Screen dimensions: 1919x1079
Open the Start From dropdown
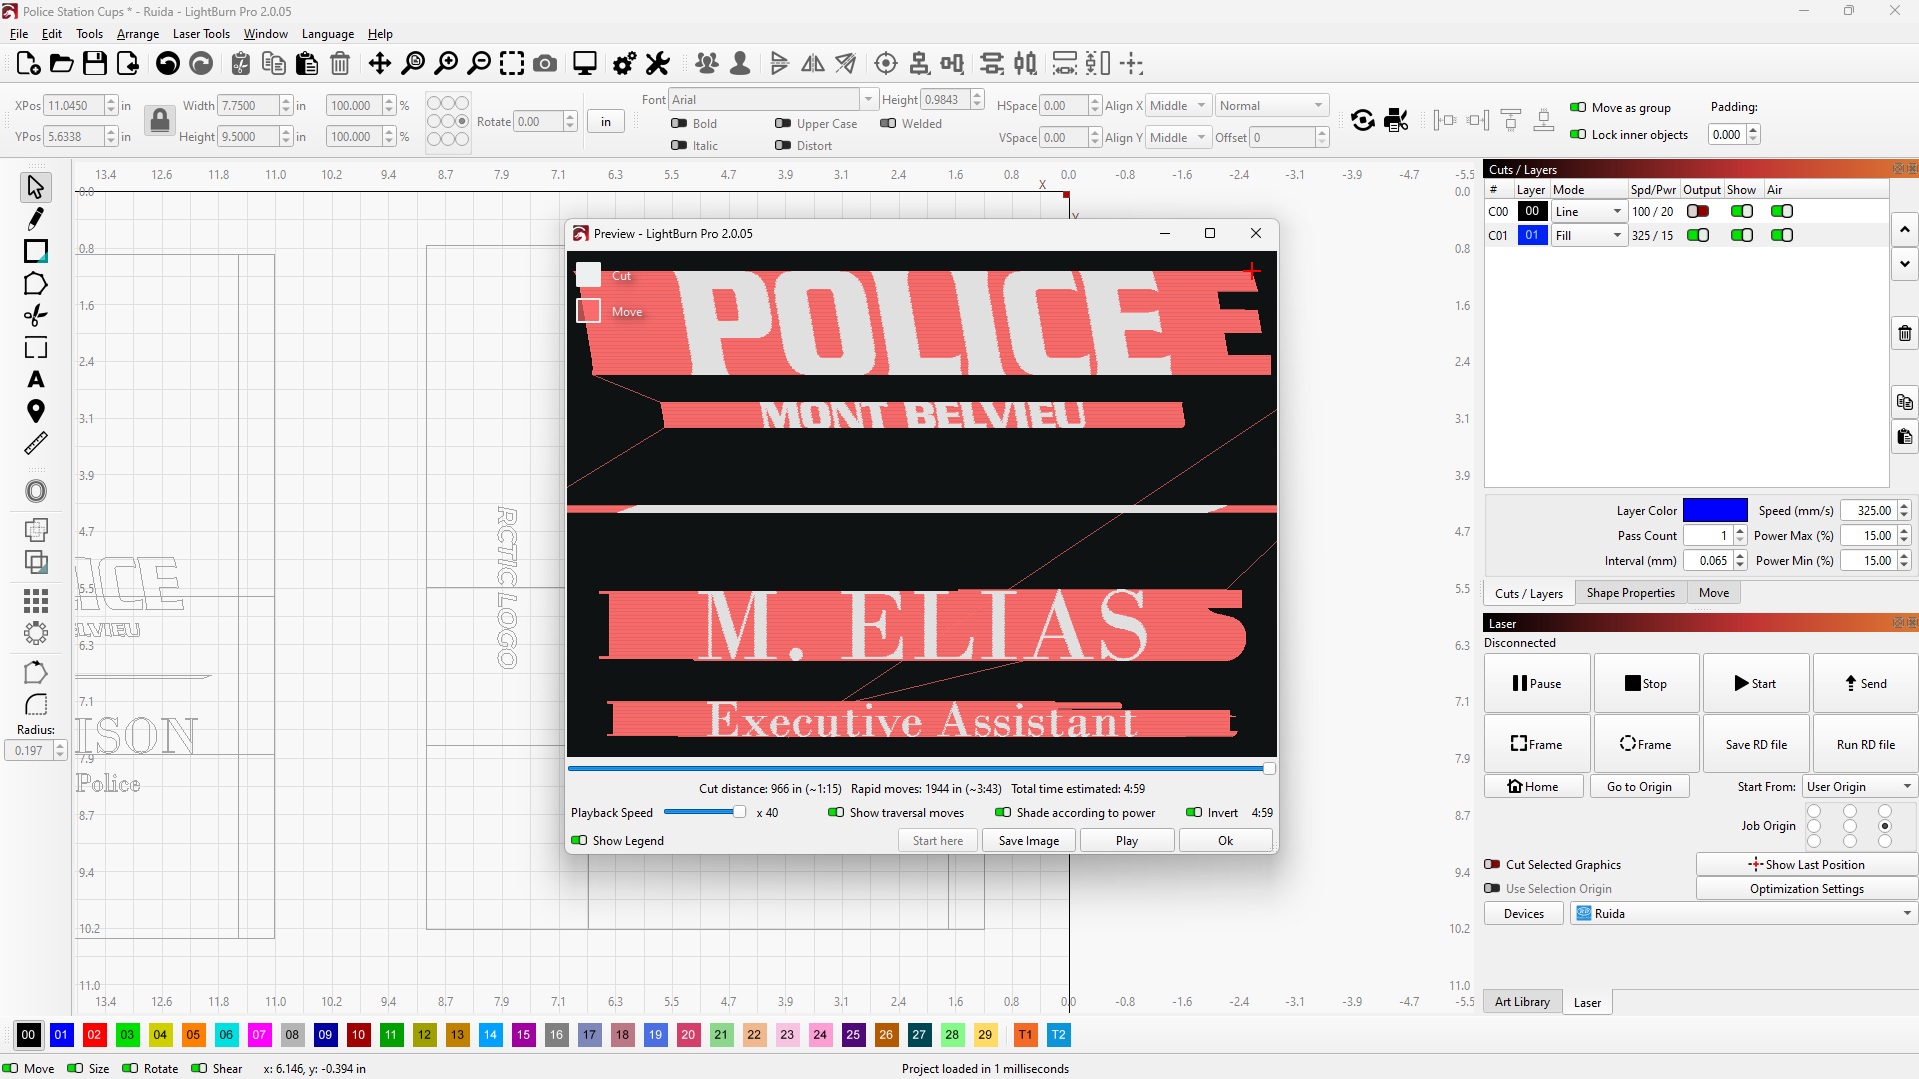click(1859, 787)
